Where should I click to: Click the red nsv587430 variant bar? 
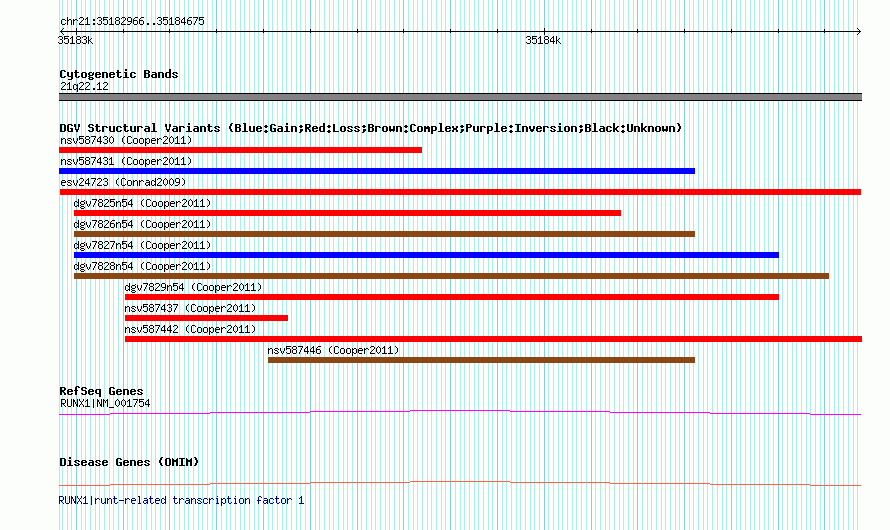click(241, 150)
